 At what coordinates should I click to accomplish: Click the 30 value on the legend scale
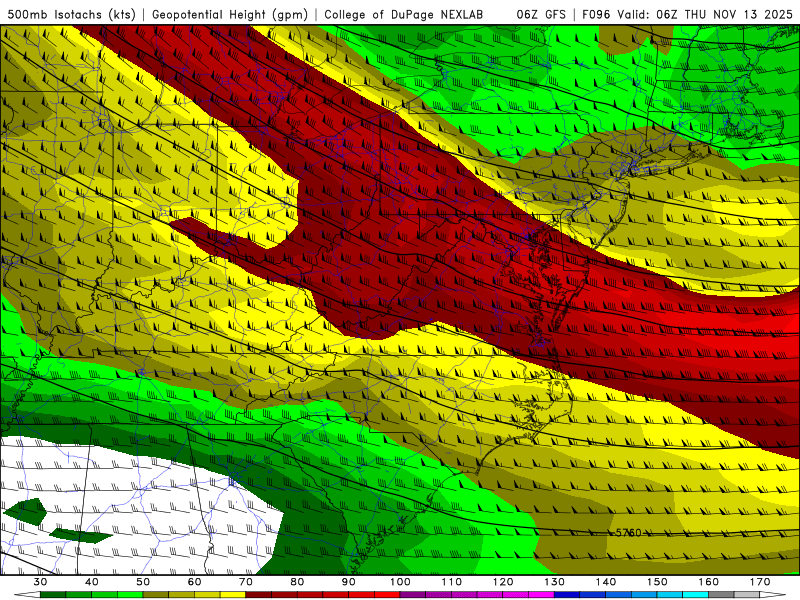(x=40, y=582)
